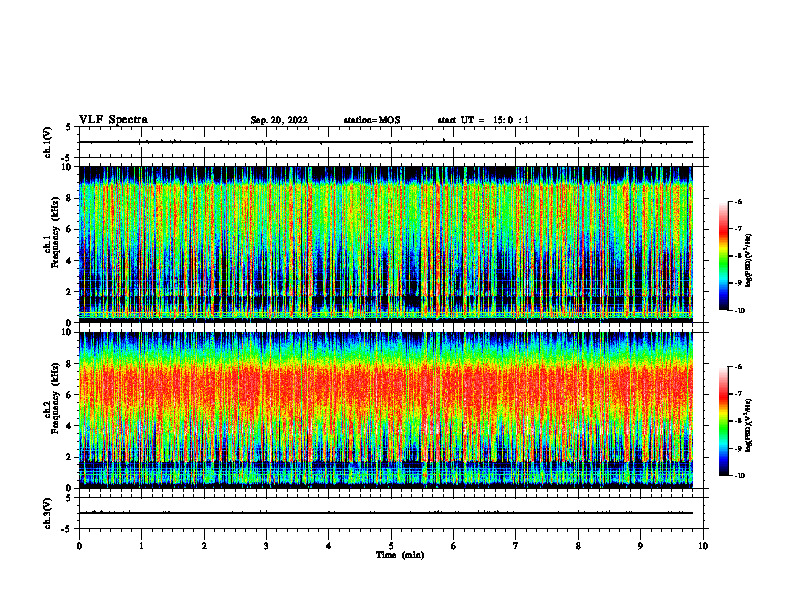Click the "2" tick on the time axis

pos(204,546)
